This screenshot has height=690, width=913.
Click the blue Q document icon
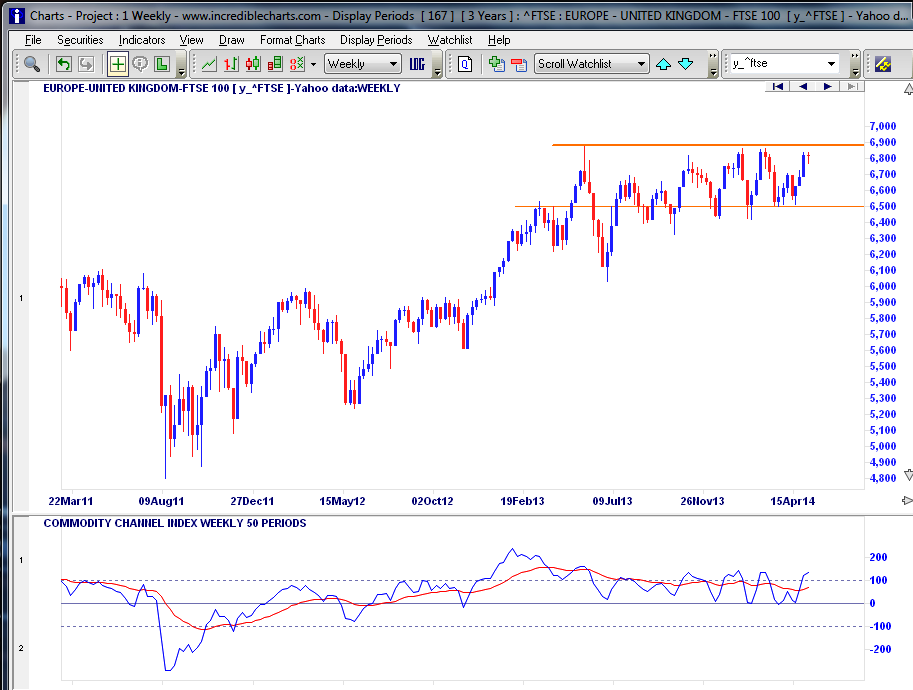tap(465, 63)
